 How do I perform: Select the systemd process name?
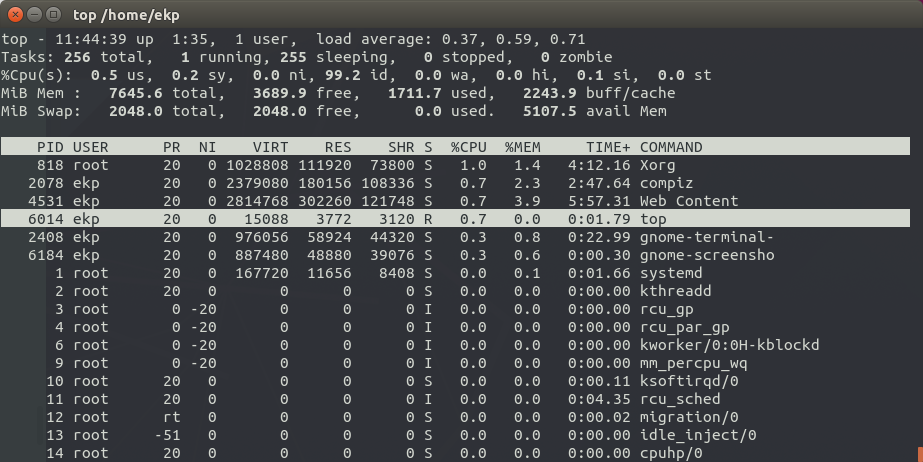point(671,272)
